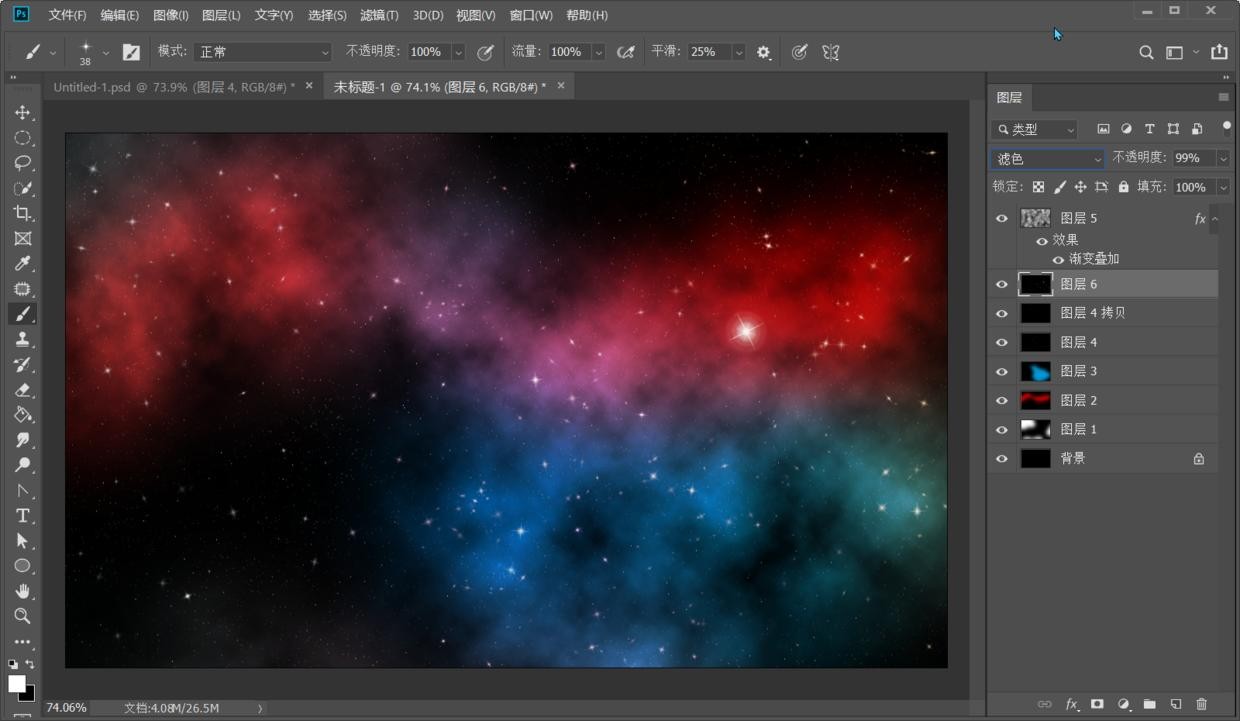The height and width of the screenshot is (721, 1240).
Task: Click the delete layer trash icon
Action: (x=1202, y=705)
